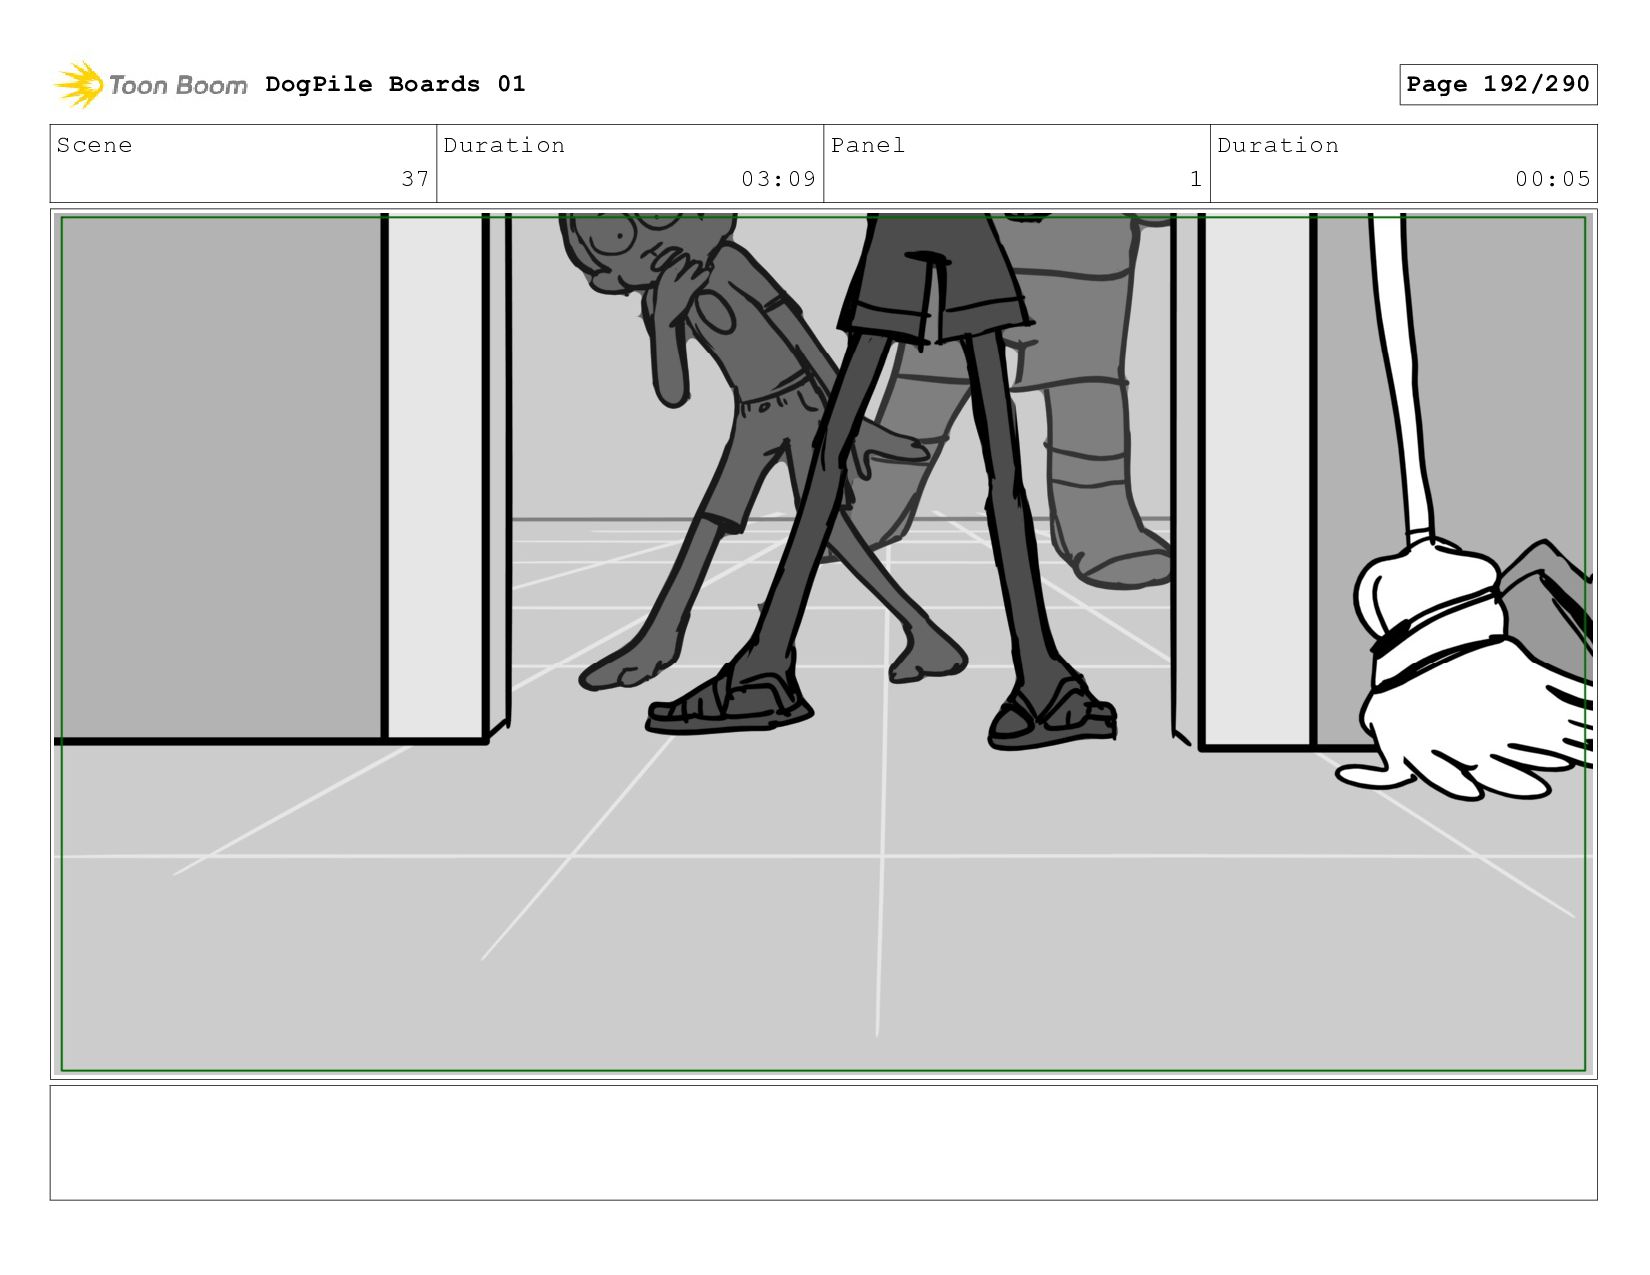The height and width of the screenshot is (1275, 1650).
Task: Click scene number 37
Action: [415, 179]
